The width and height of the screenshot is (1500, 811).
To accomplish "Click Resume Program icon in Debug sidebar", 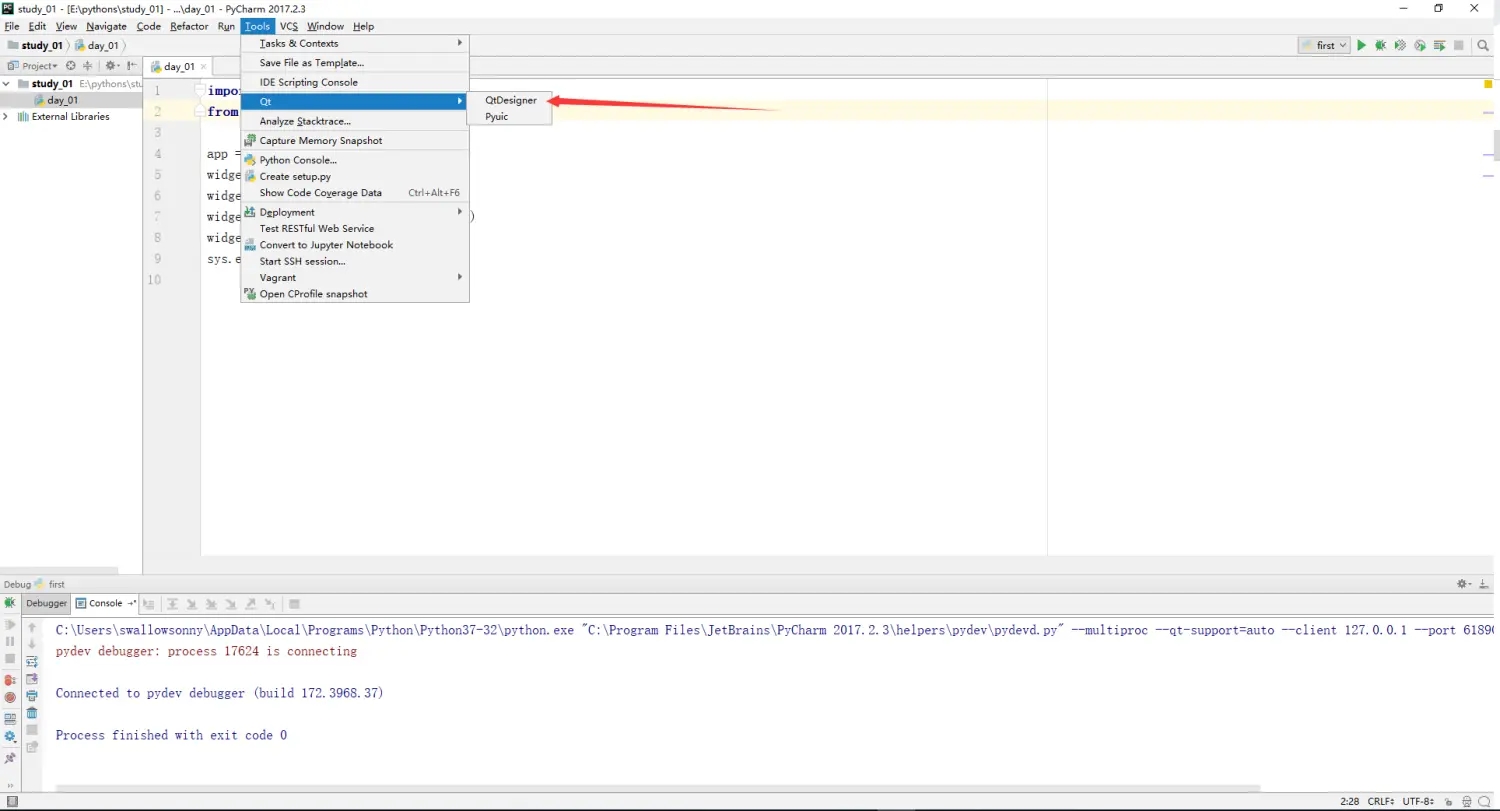I will coord(10,625).
